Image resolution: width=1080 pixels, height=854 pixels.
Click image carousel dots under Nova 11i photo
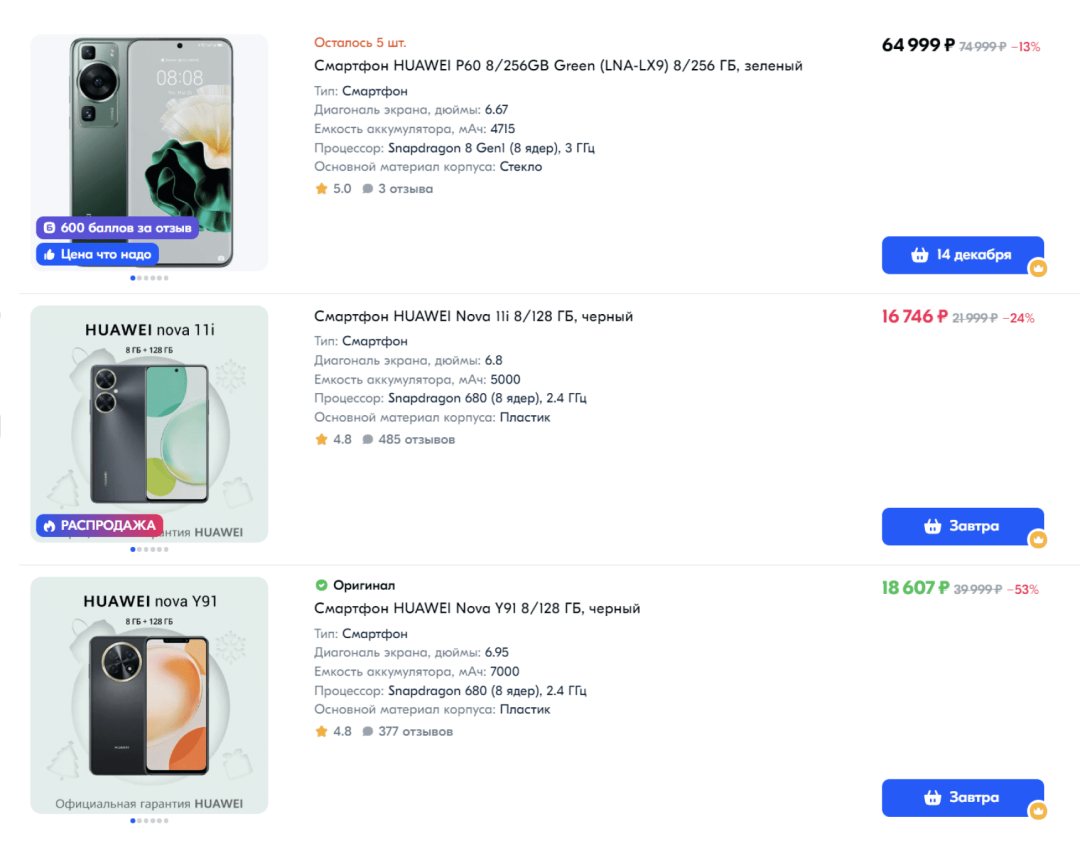click(149, 549)
